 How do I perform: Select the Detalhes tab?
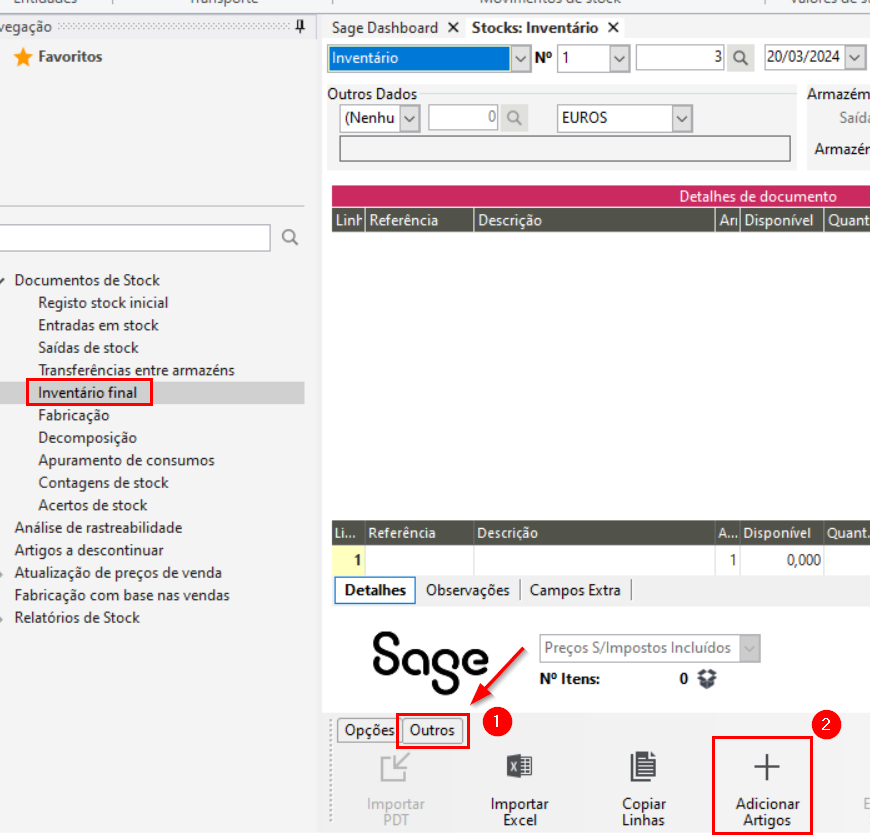pyautogui.click(x=375, y=590)
